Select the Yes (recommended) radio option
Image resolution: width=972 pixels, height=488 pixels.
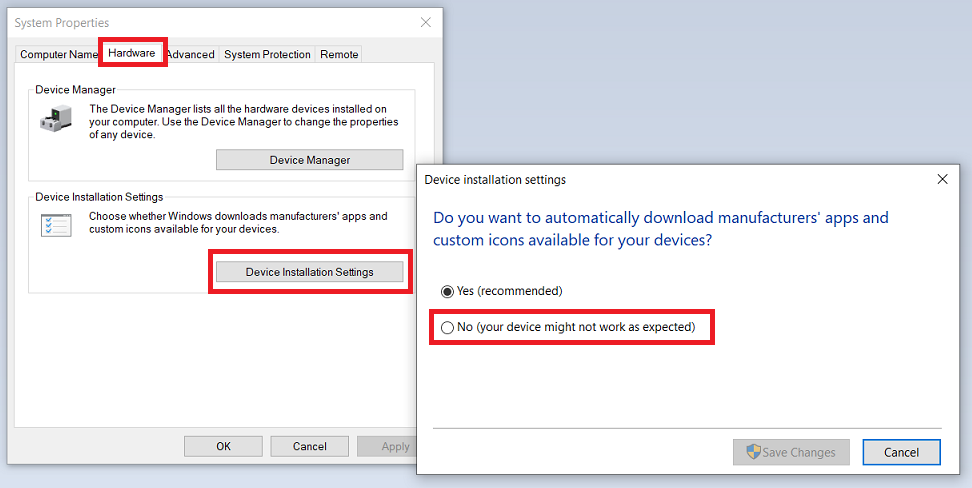pos(447,291)
